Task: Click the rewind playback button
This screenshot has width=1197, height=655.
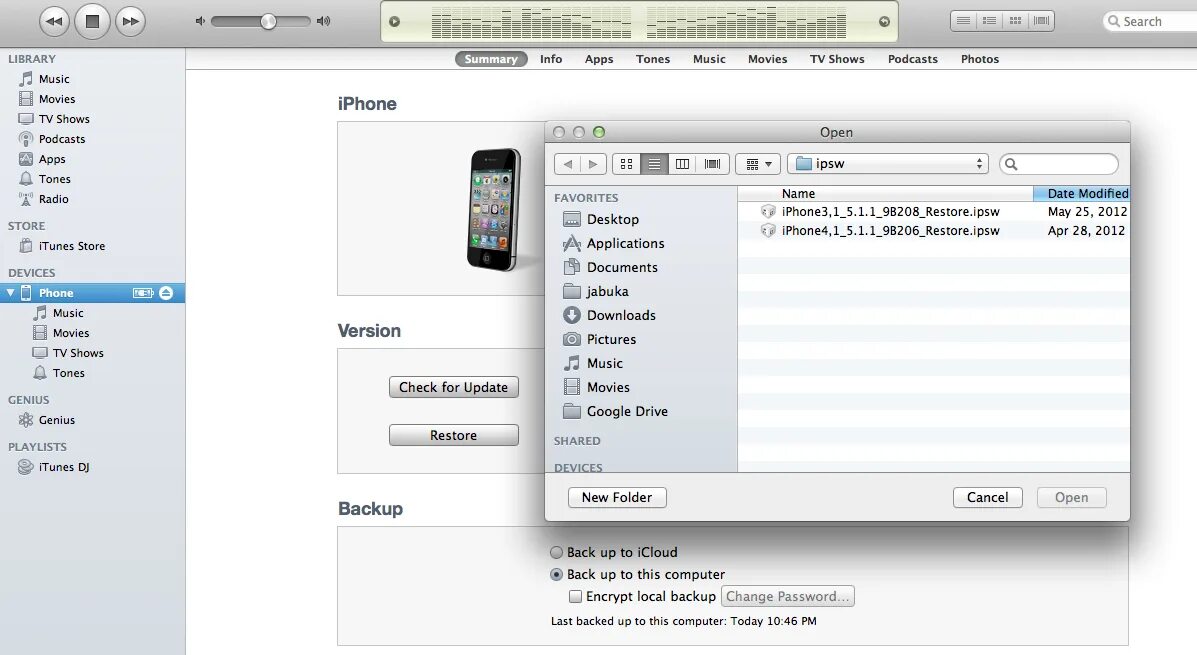Action: [x=54, y=21]
